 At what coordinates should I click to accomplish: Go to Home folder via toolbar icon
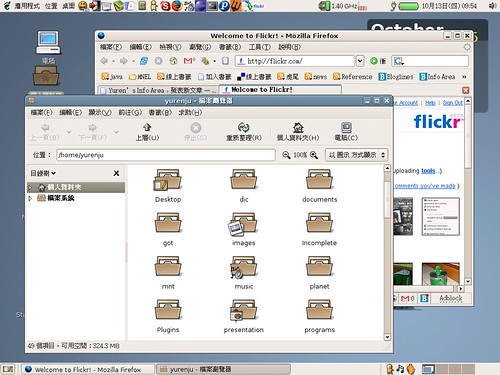pyautogui.click(x=298, y=132)
